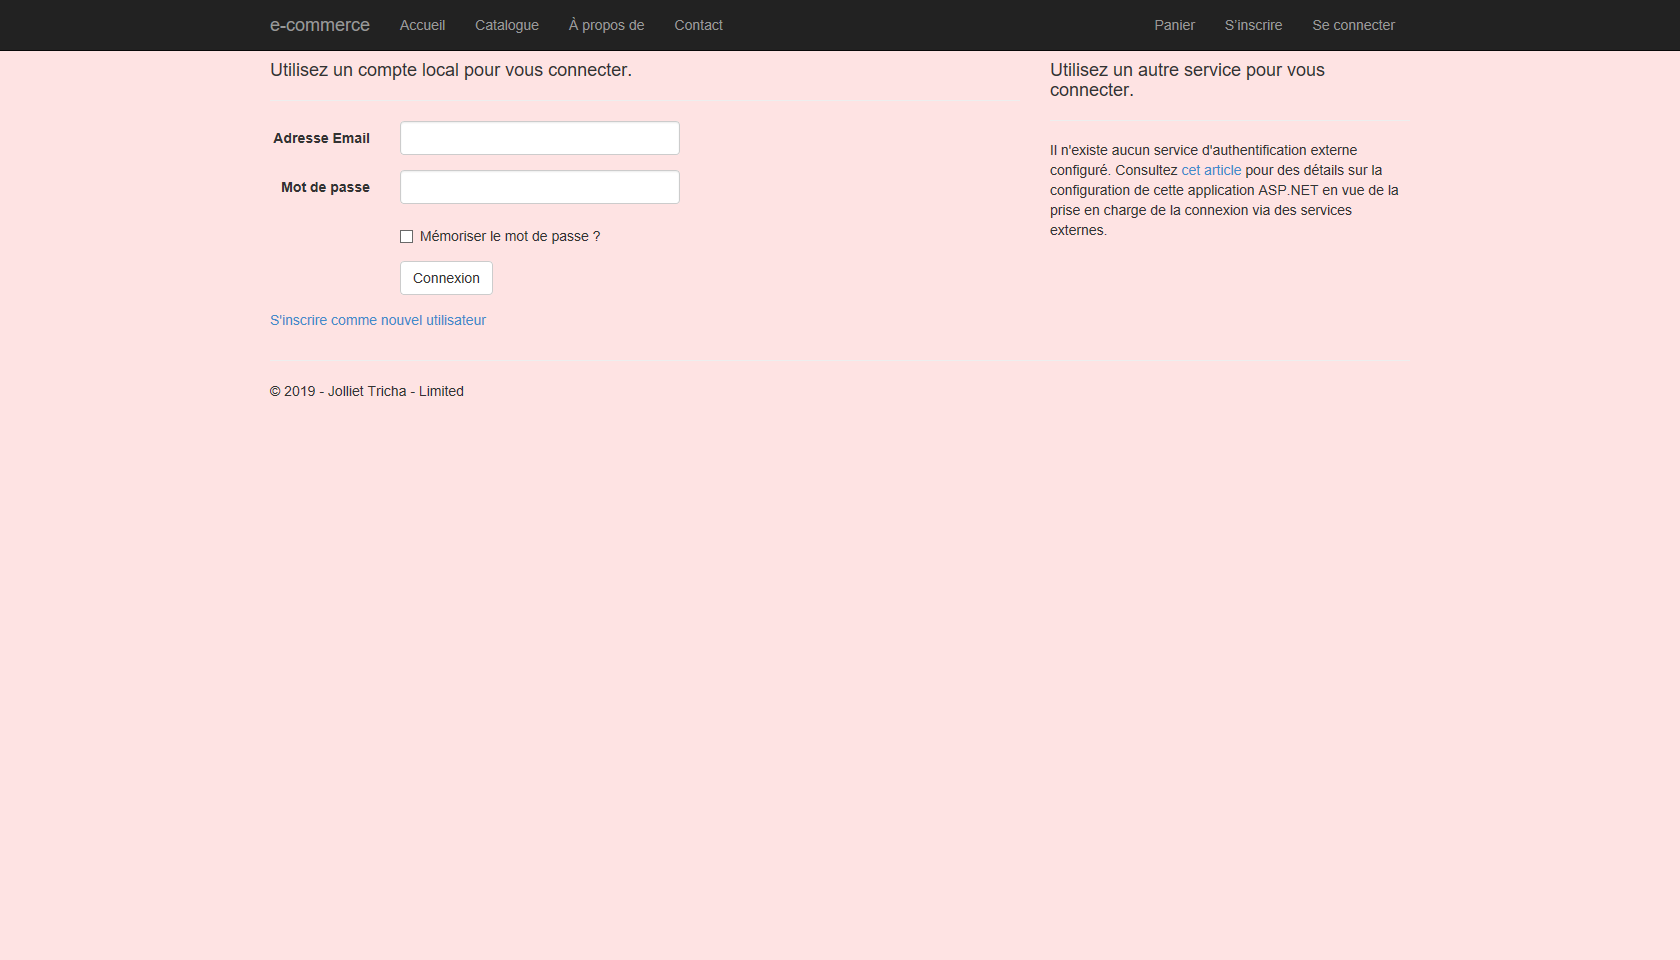Click the 'Mémoriser le mot de passe ?' label text

tap(510, 236)
